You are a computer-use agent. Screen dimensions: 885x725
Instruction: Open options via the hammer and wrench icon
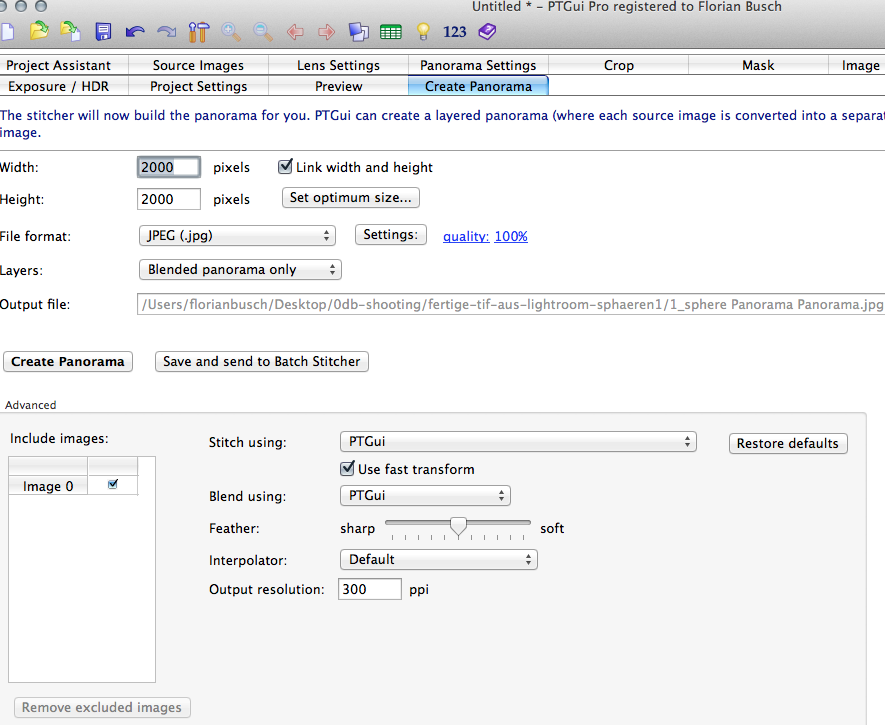click(x=198, y=31)
